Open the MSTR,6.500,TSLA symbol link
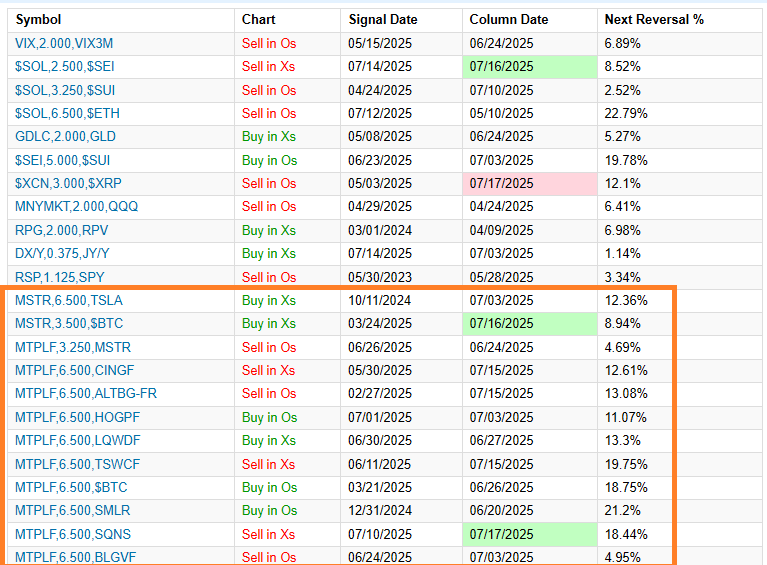Screen dimensions: 767x565 pyautogui.click(x=69, y=300)
